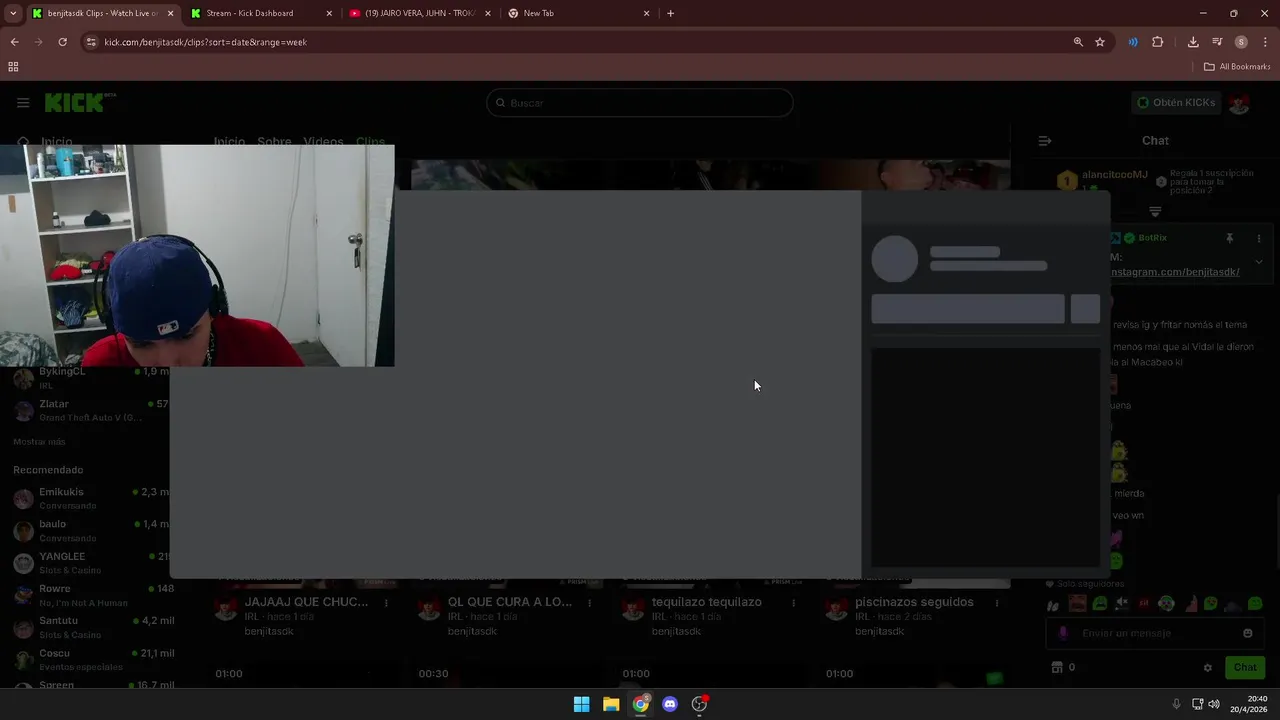Open the JAJAAJ QUE CHUC... clip title
Viewport: 1280px width, 720px height.
coord(306,602)
